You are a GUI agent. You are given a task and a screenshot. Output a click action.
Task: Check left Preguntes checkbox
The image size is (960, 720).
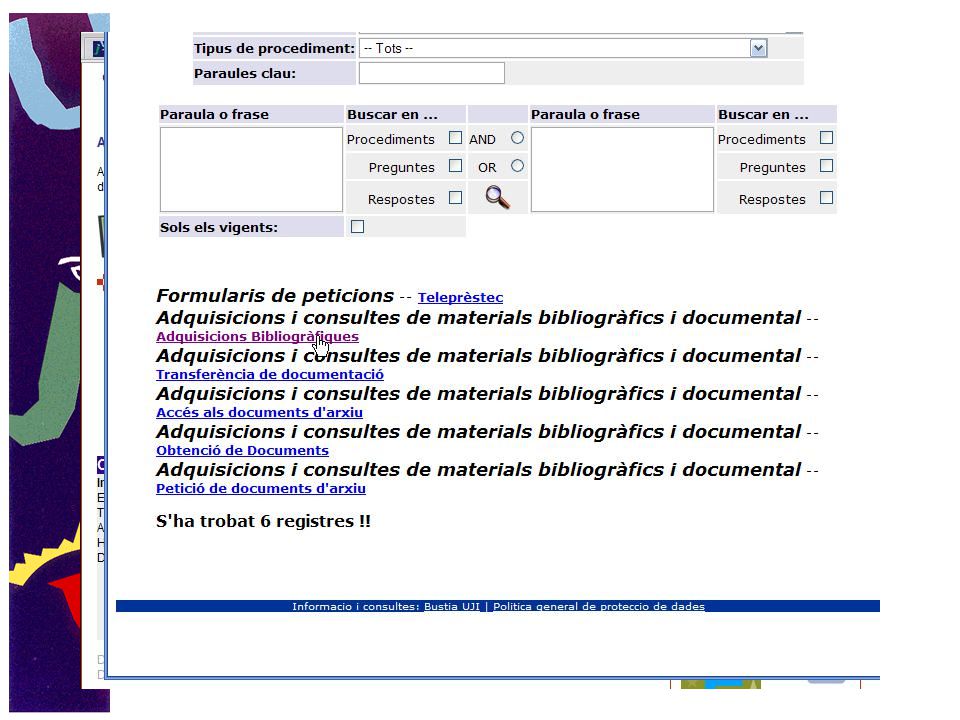[455, 166]
